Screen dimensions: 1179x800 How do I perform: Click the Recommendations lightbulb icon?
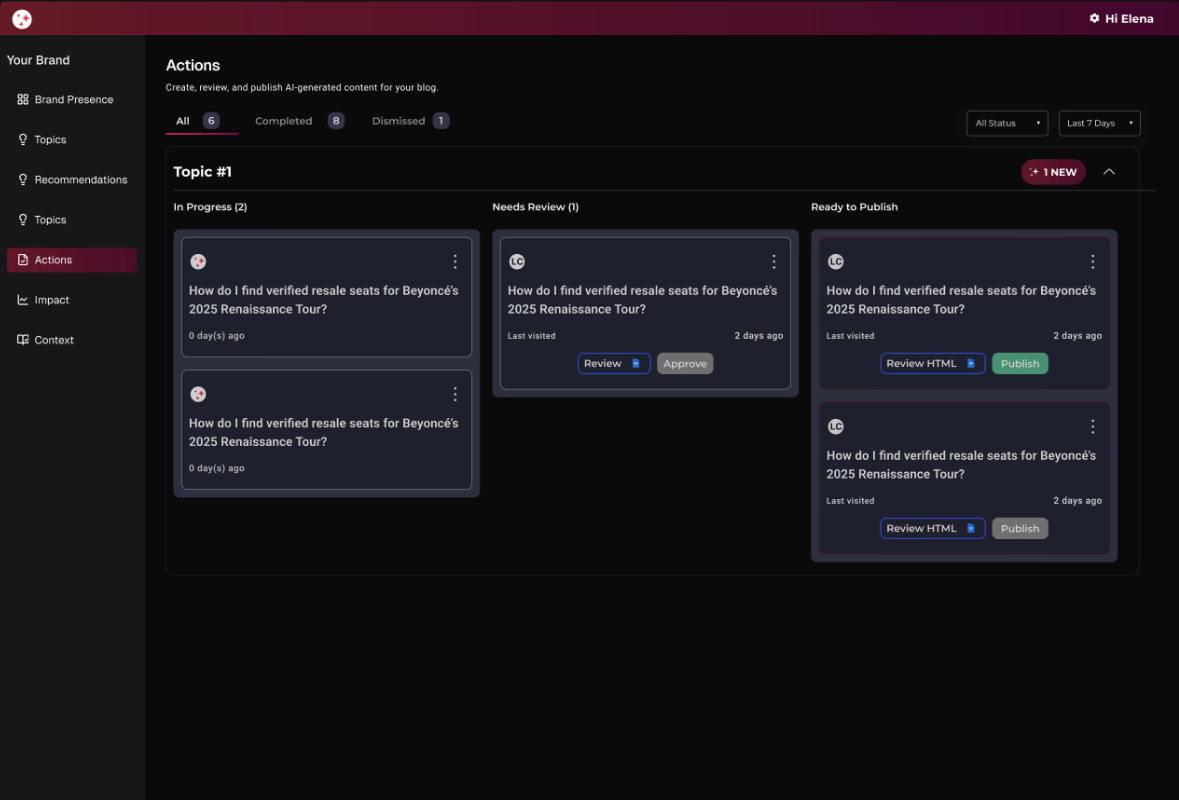tap(22, 179)
